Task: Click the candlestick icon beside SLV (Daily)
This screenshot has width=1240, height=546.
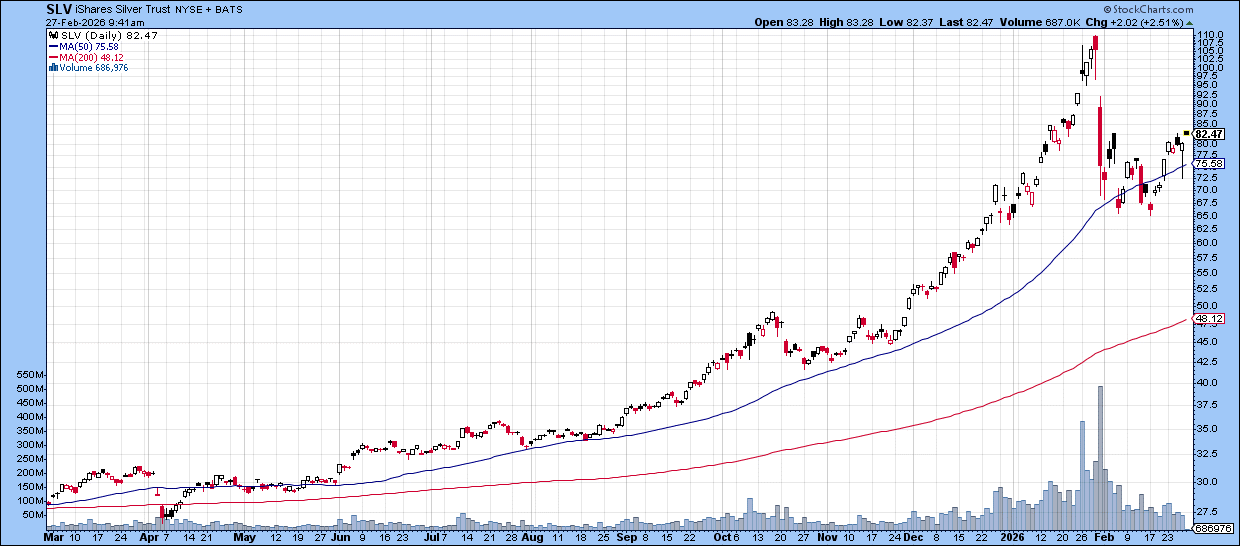Action: pos(51,35)
